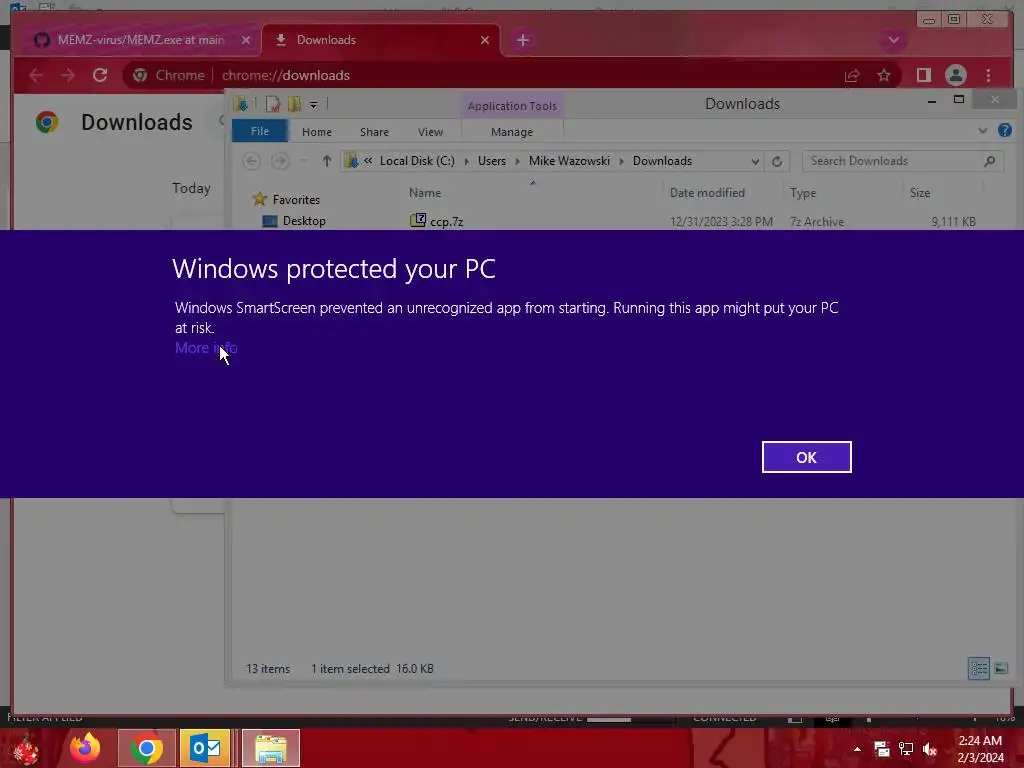Viewport: 1024px width, 768px height.
Task: Click Chrome's back arrow
Action: [36, 75]
